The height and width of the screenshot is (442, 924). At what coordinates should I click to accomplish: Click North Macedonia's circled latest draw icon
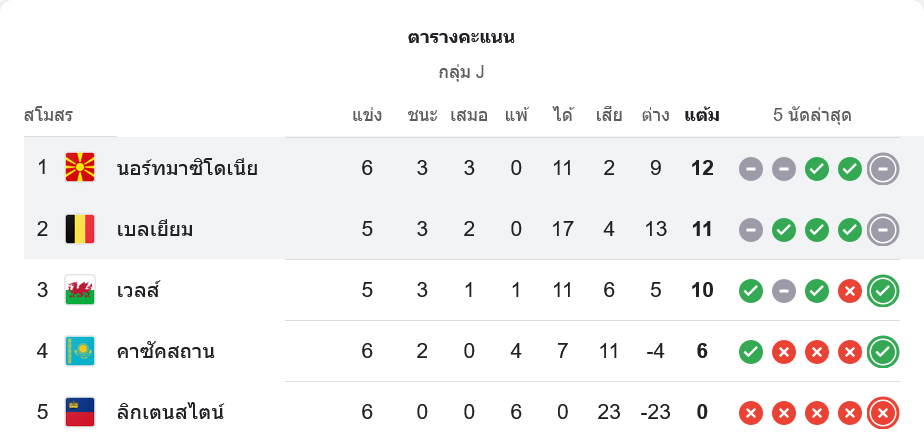[x=882, y=168]
